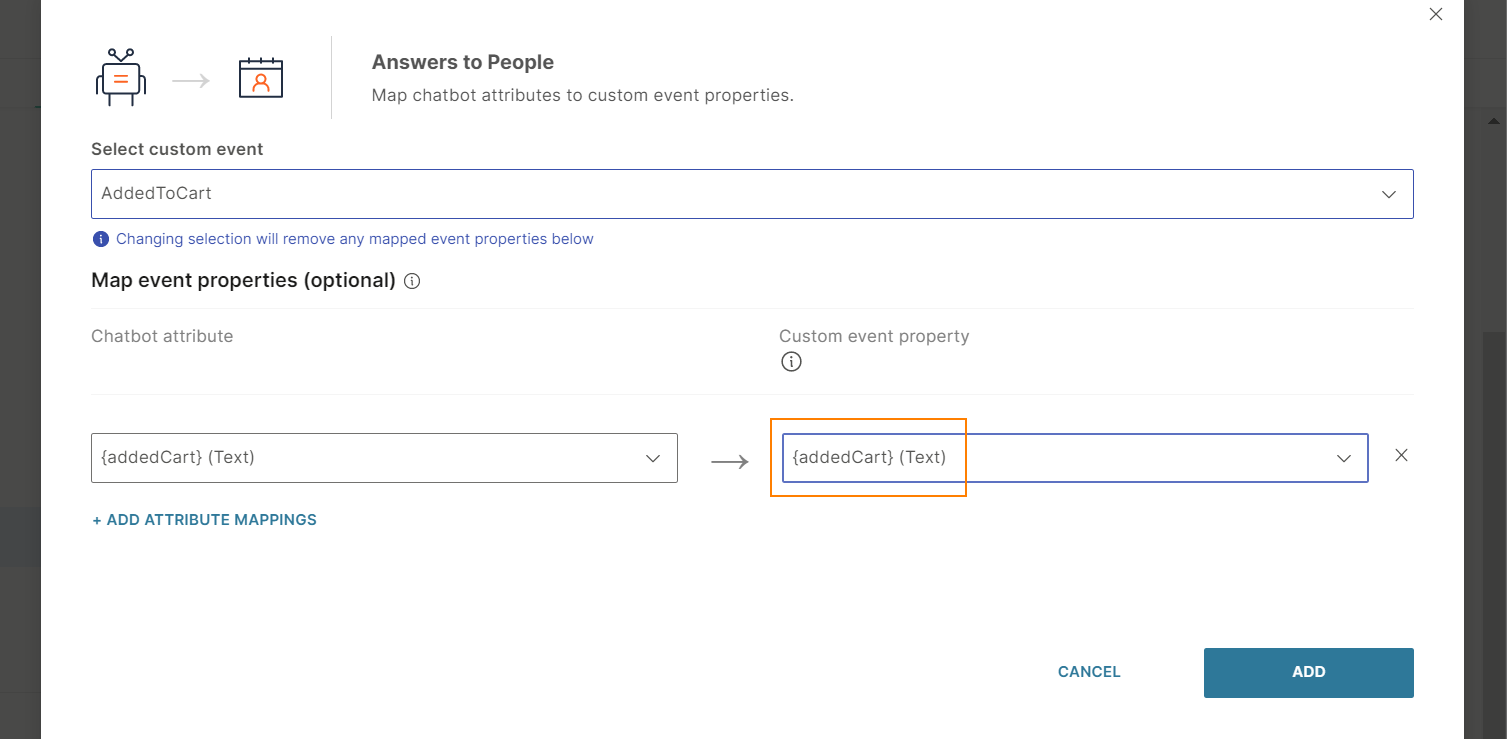Expand the Chatbot attribute {addedCart} dropdown
This screenshot has height=739, width=1507.
384,458
